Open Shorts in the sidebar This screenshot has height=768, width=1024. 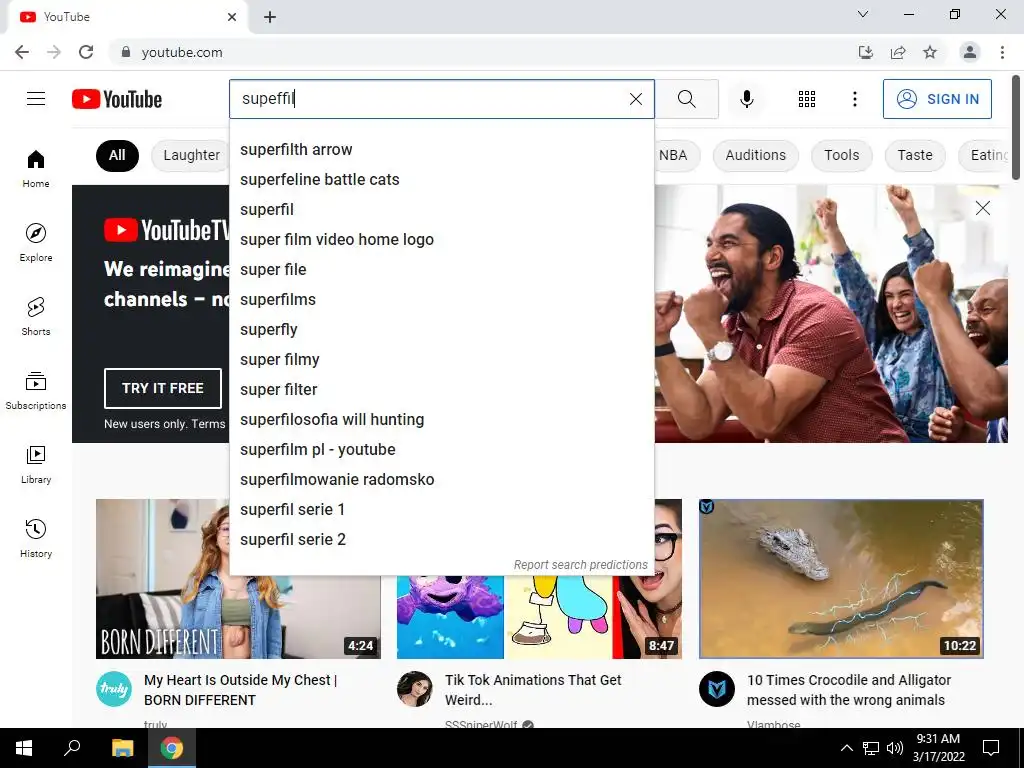(x=36, y=316)
